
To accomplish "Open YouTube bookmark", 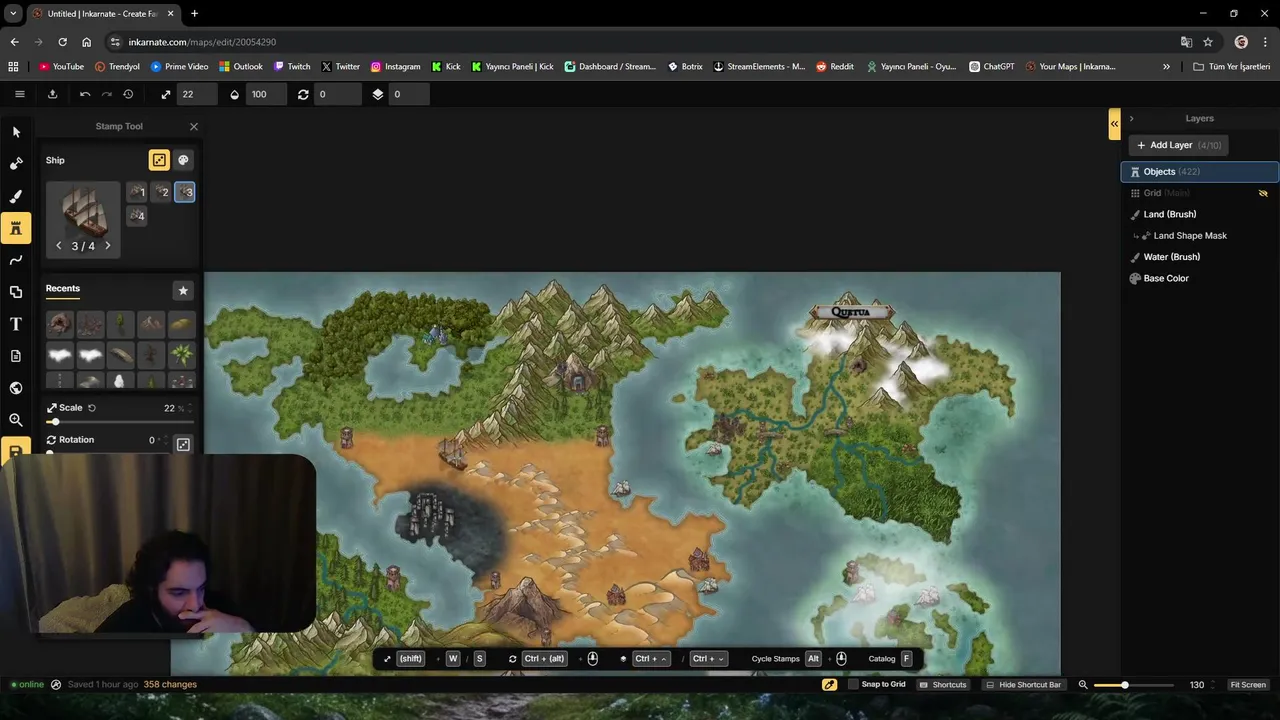I will [x=61, y=67].
